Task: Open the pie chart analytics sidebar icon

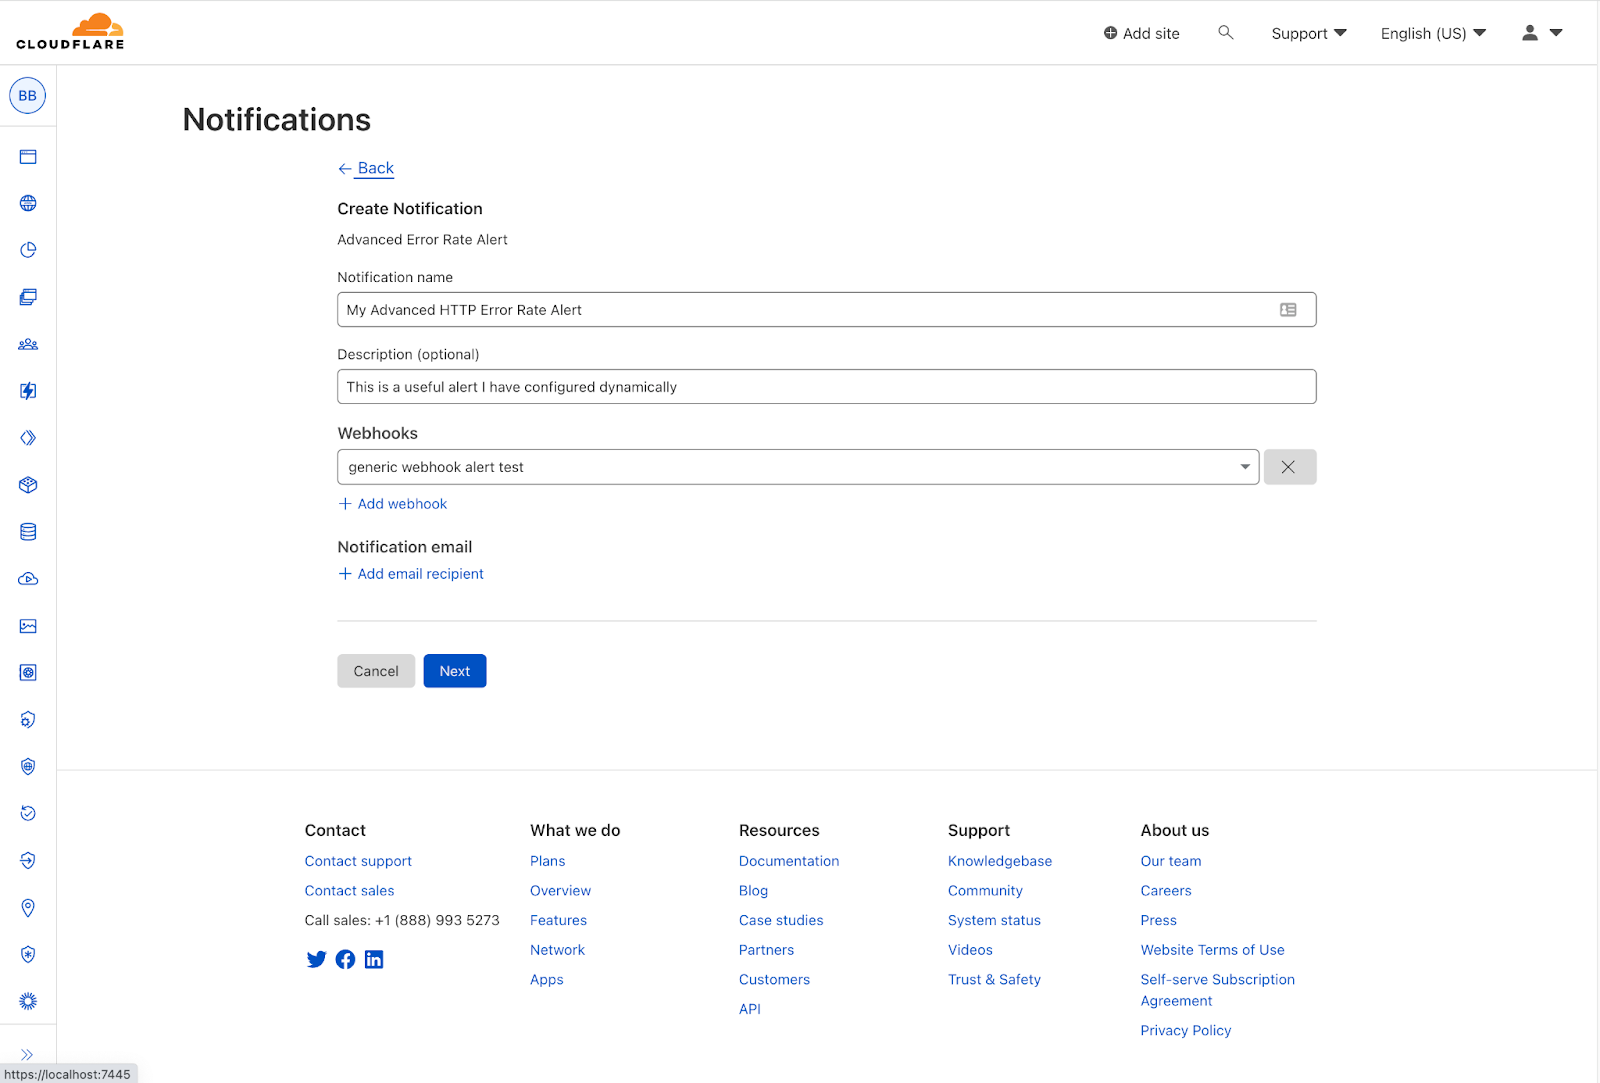Action: (28, 250)
